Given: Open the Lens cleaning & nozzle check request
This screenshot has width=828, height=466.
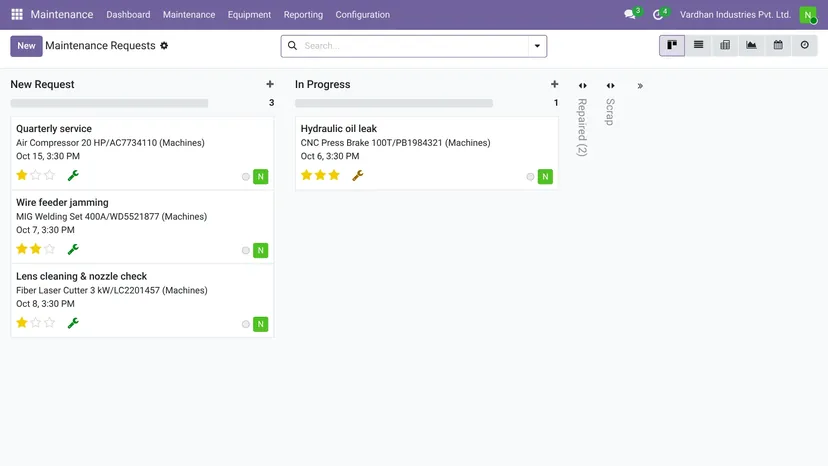Looking at the screenshot, I should point(142,301).
